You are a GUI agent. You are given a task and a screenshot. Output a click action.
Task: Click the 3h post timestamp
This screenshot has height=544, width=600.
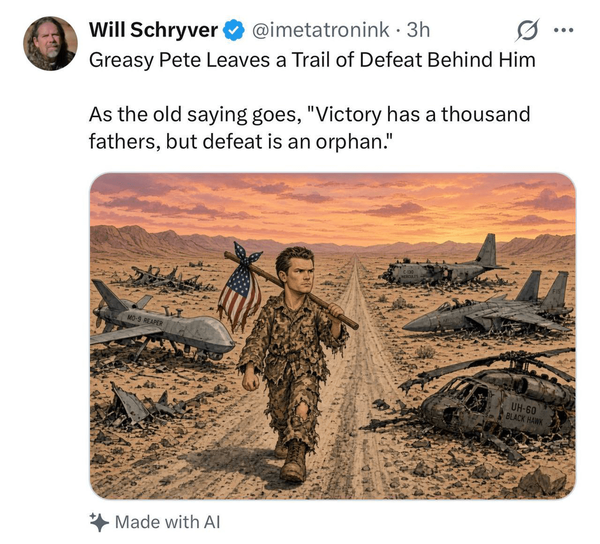tap(418, 30)
